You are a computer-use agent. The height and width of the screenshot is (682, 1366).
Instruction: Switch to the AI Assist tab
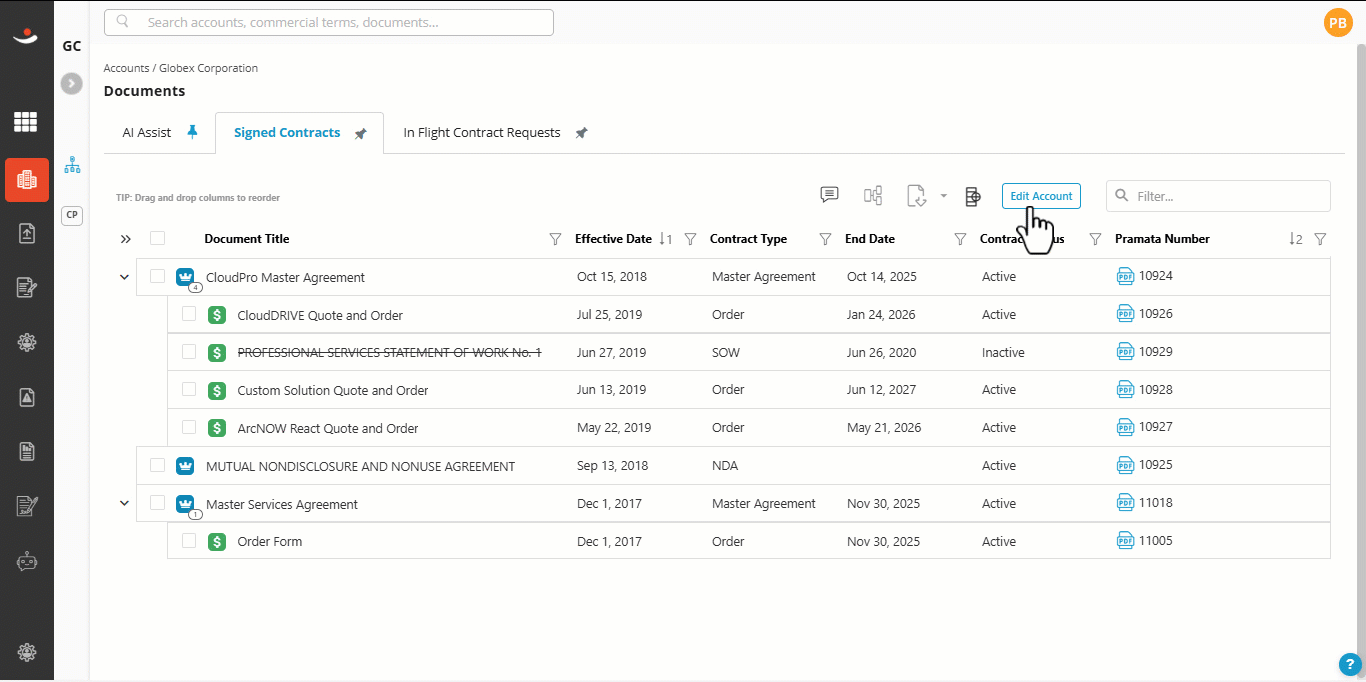pos(147,132)
